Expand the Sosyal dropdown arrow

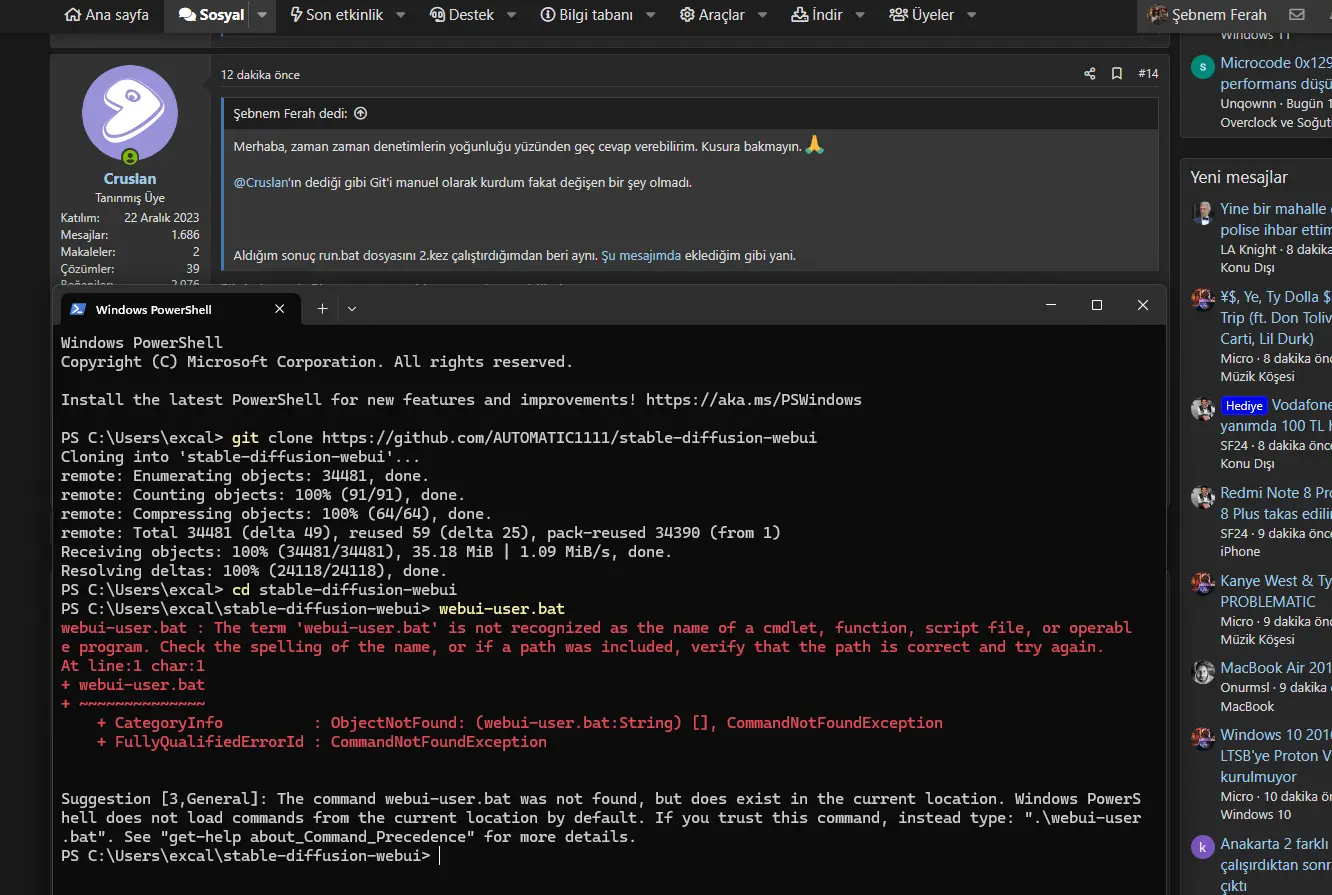(x=262, y=15)
